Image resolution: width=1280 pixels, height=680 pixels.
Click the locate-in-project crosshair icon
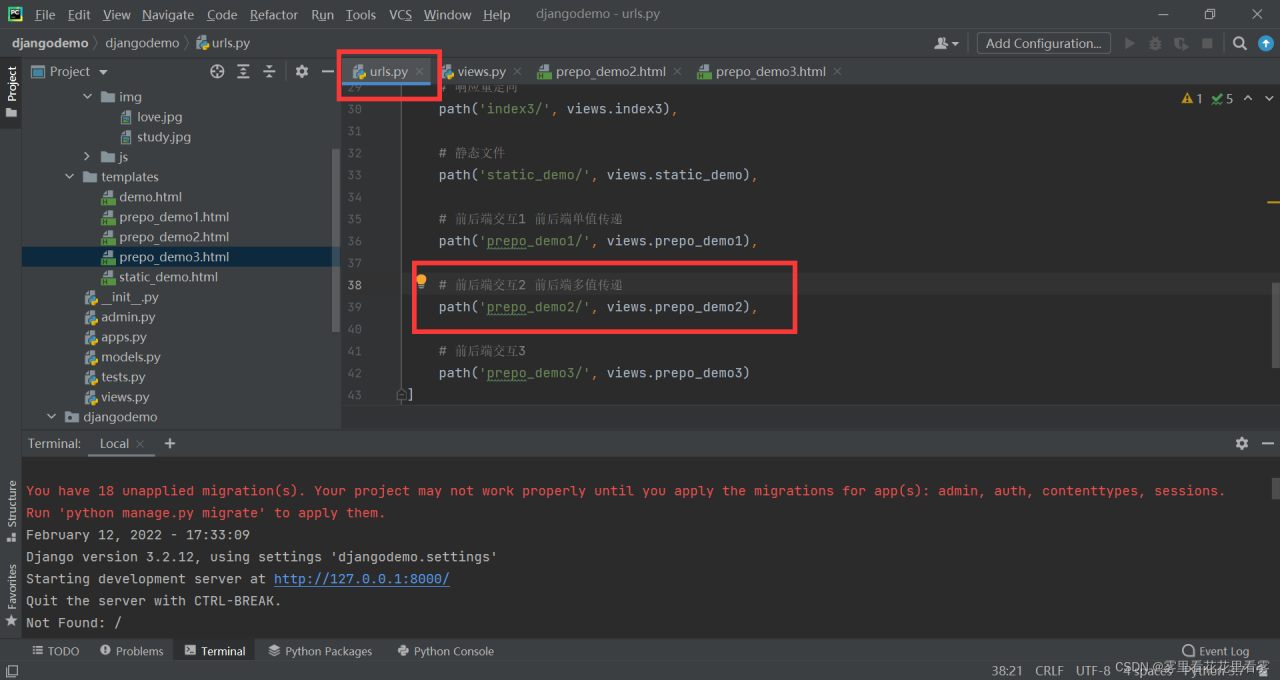point(217,71)
